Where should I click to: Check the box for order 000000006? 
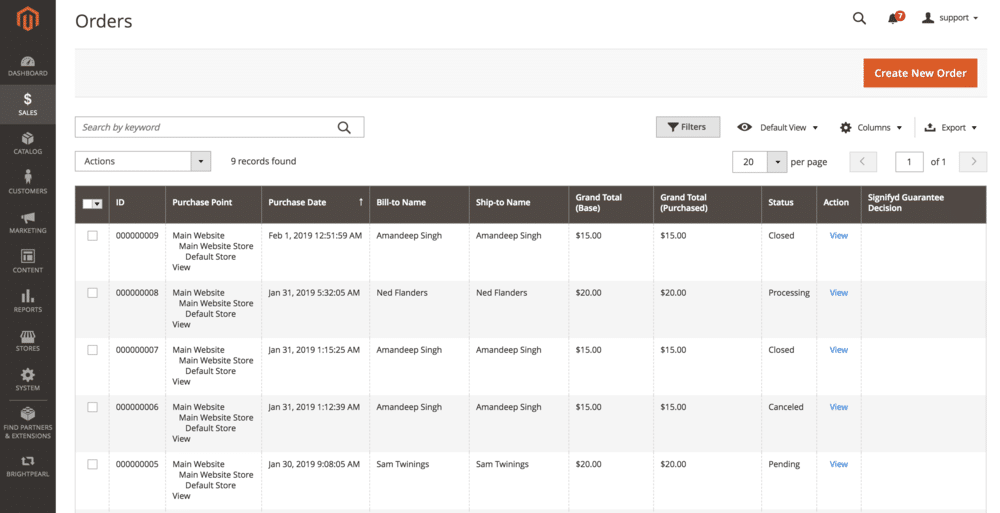[x=93, y=407]
